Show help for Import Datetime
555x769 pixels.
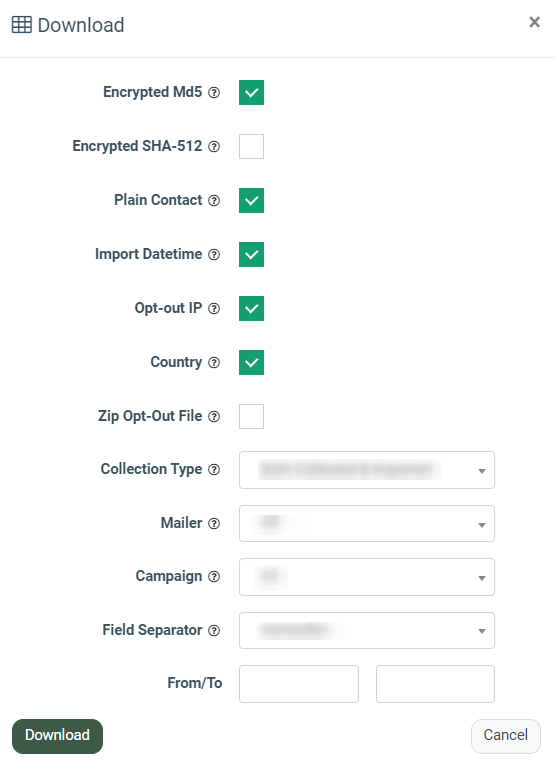214,255
